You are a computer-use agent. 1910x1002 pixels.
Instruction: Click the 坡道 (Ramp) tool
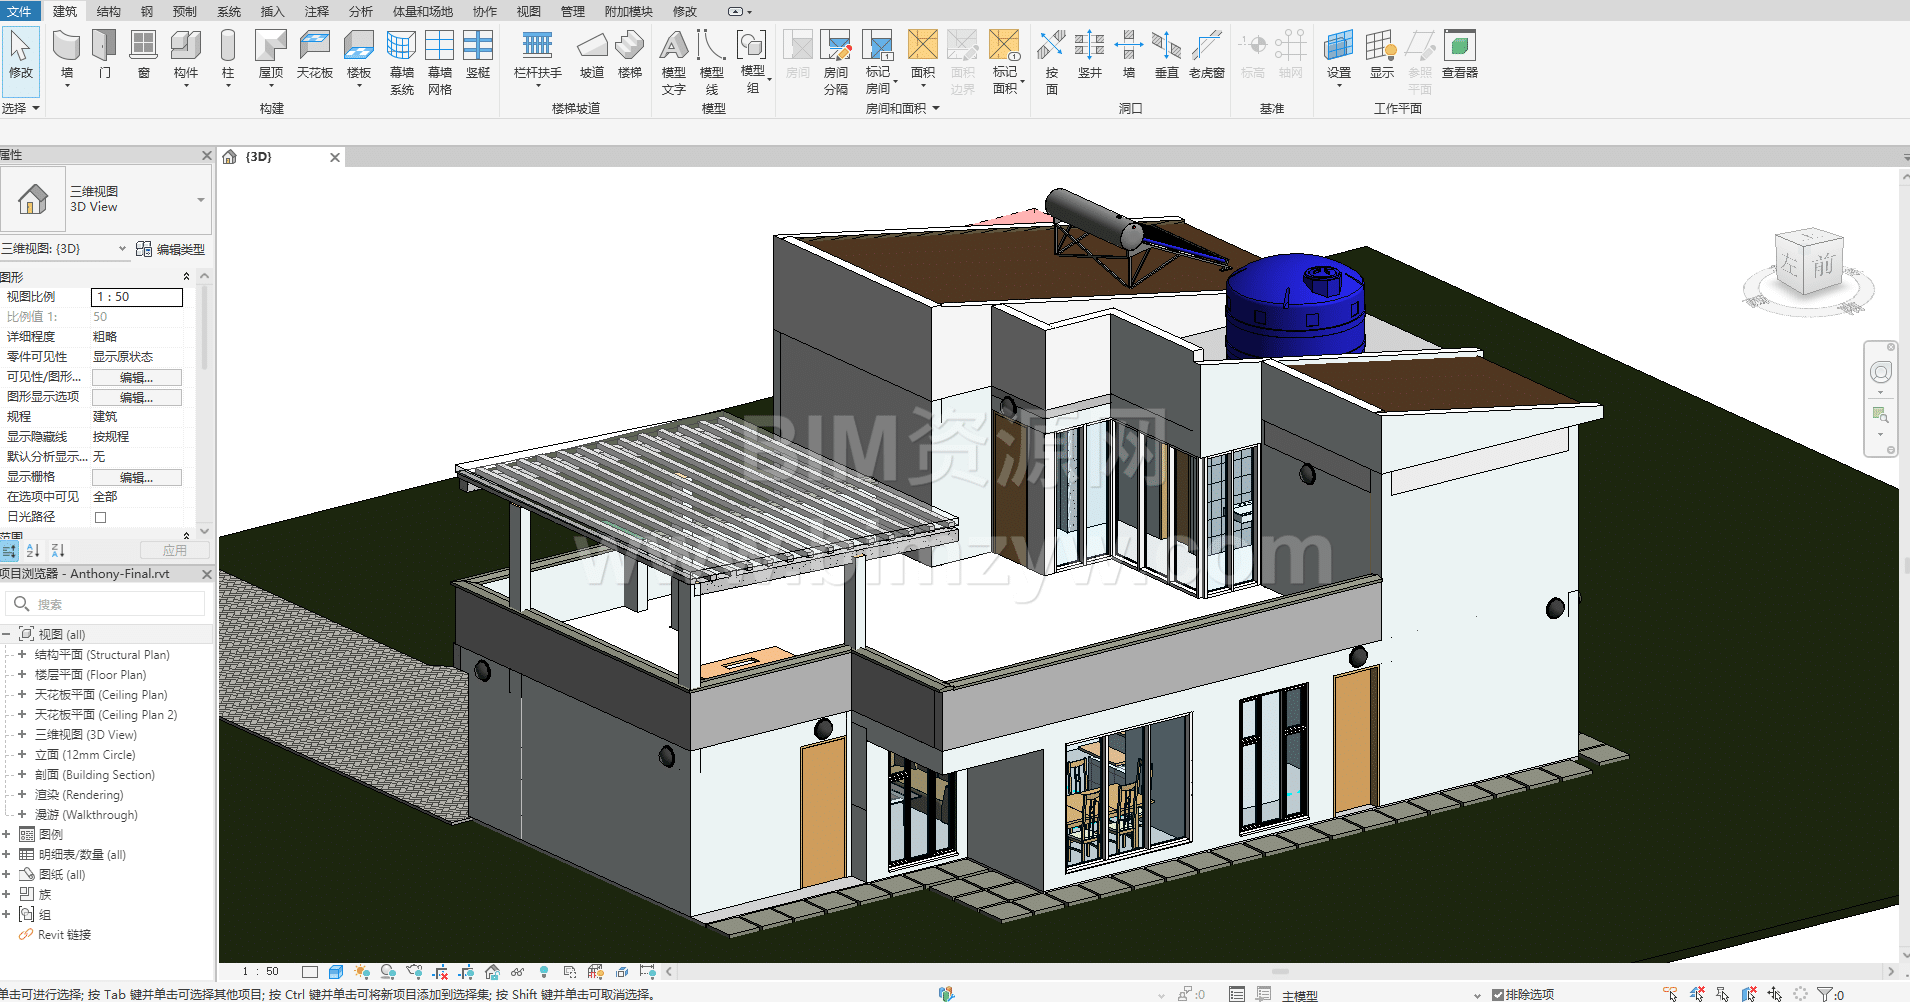coord(592,54)
